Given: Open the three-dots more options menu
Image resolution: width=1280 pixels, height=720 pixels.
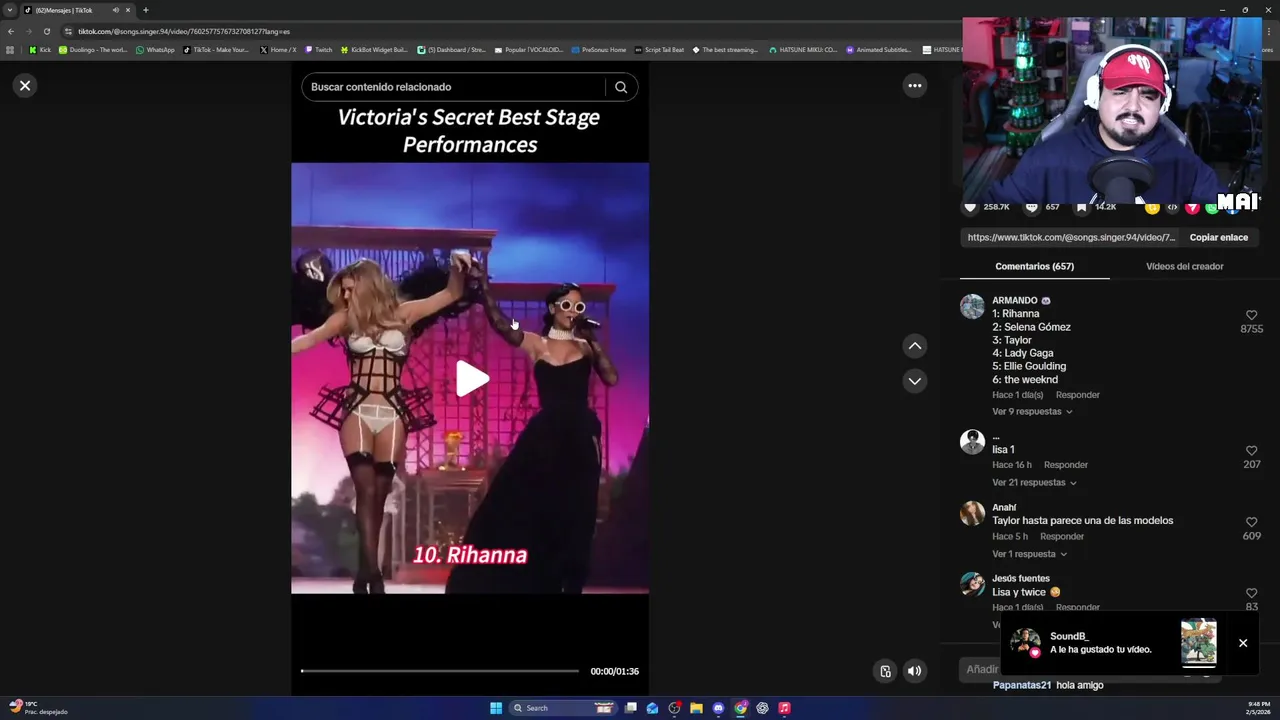Looking at the screenshot, I should click(x=914, y=86).
